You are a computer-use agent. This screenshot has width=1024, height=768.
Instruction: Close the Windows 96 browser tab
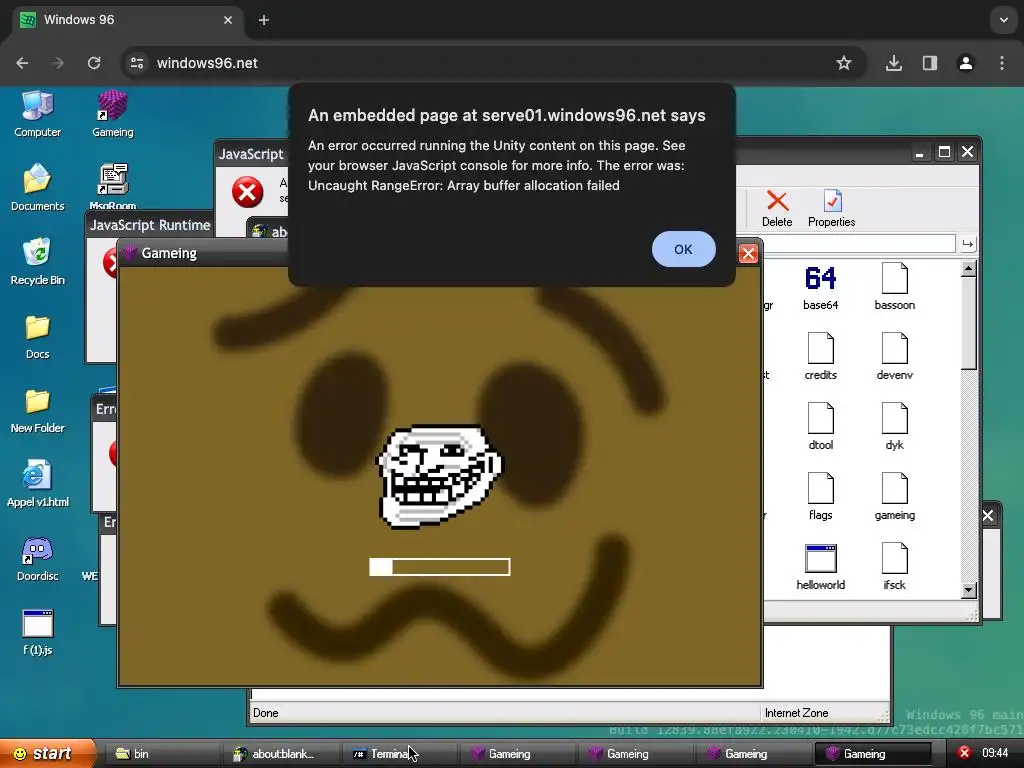(x=228, y=20)
